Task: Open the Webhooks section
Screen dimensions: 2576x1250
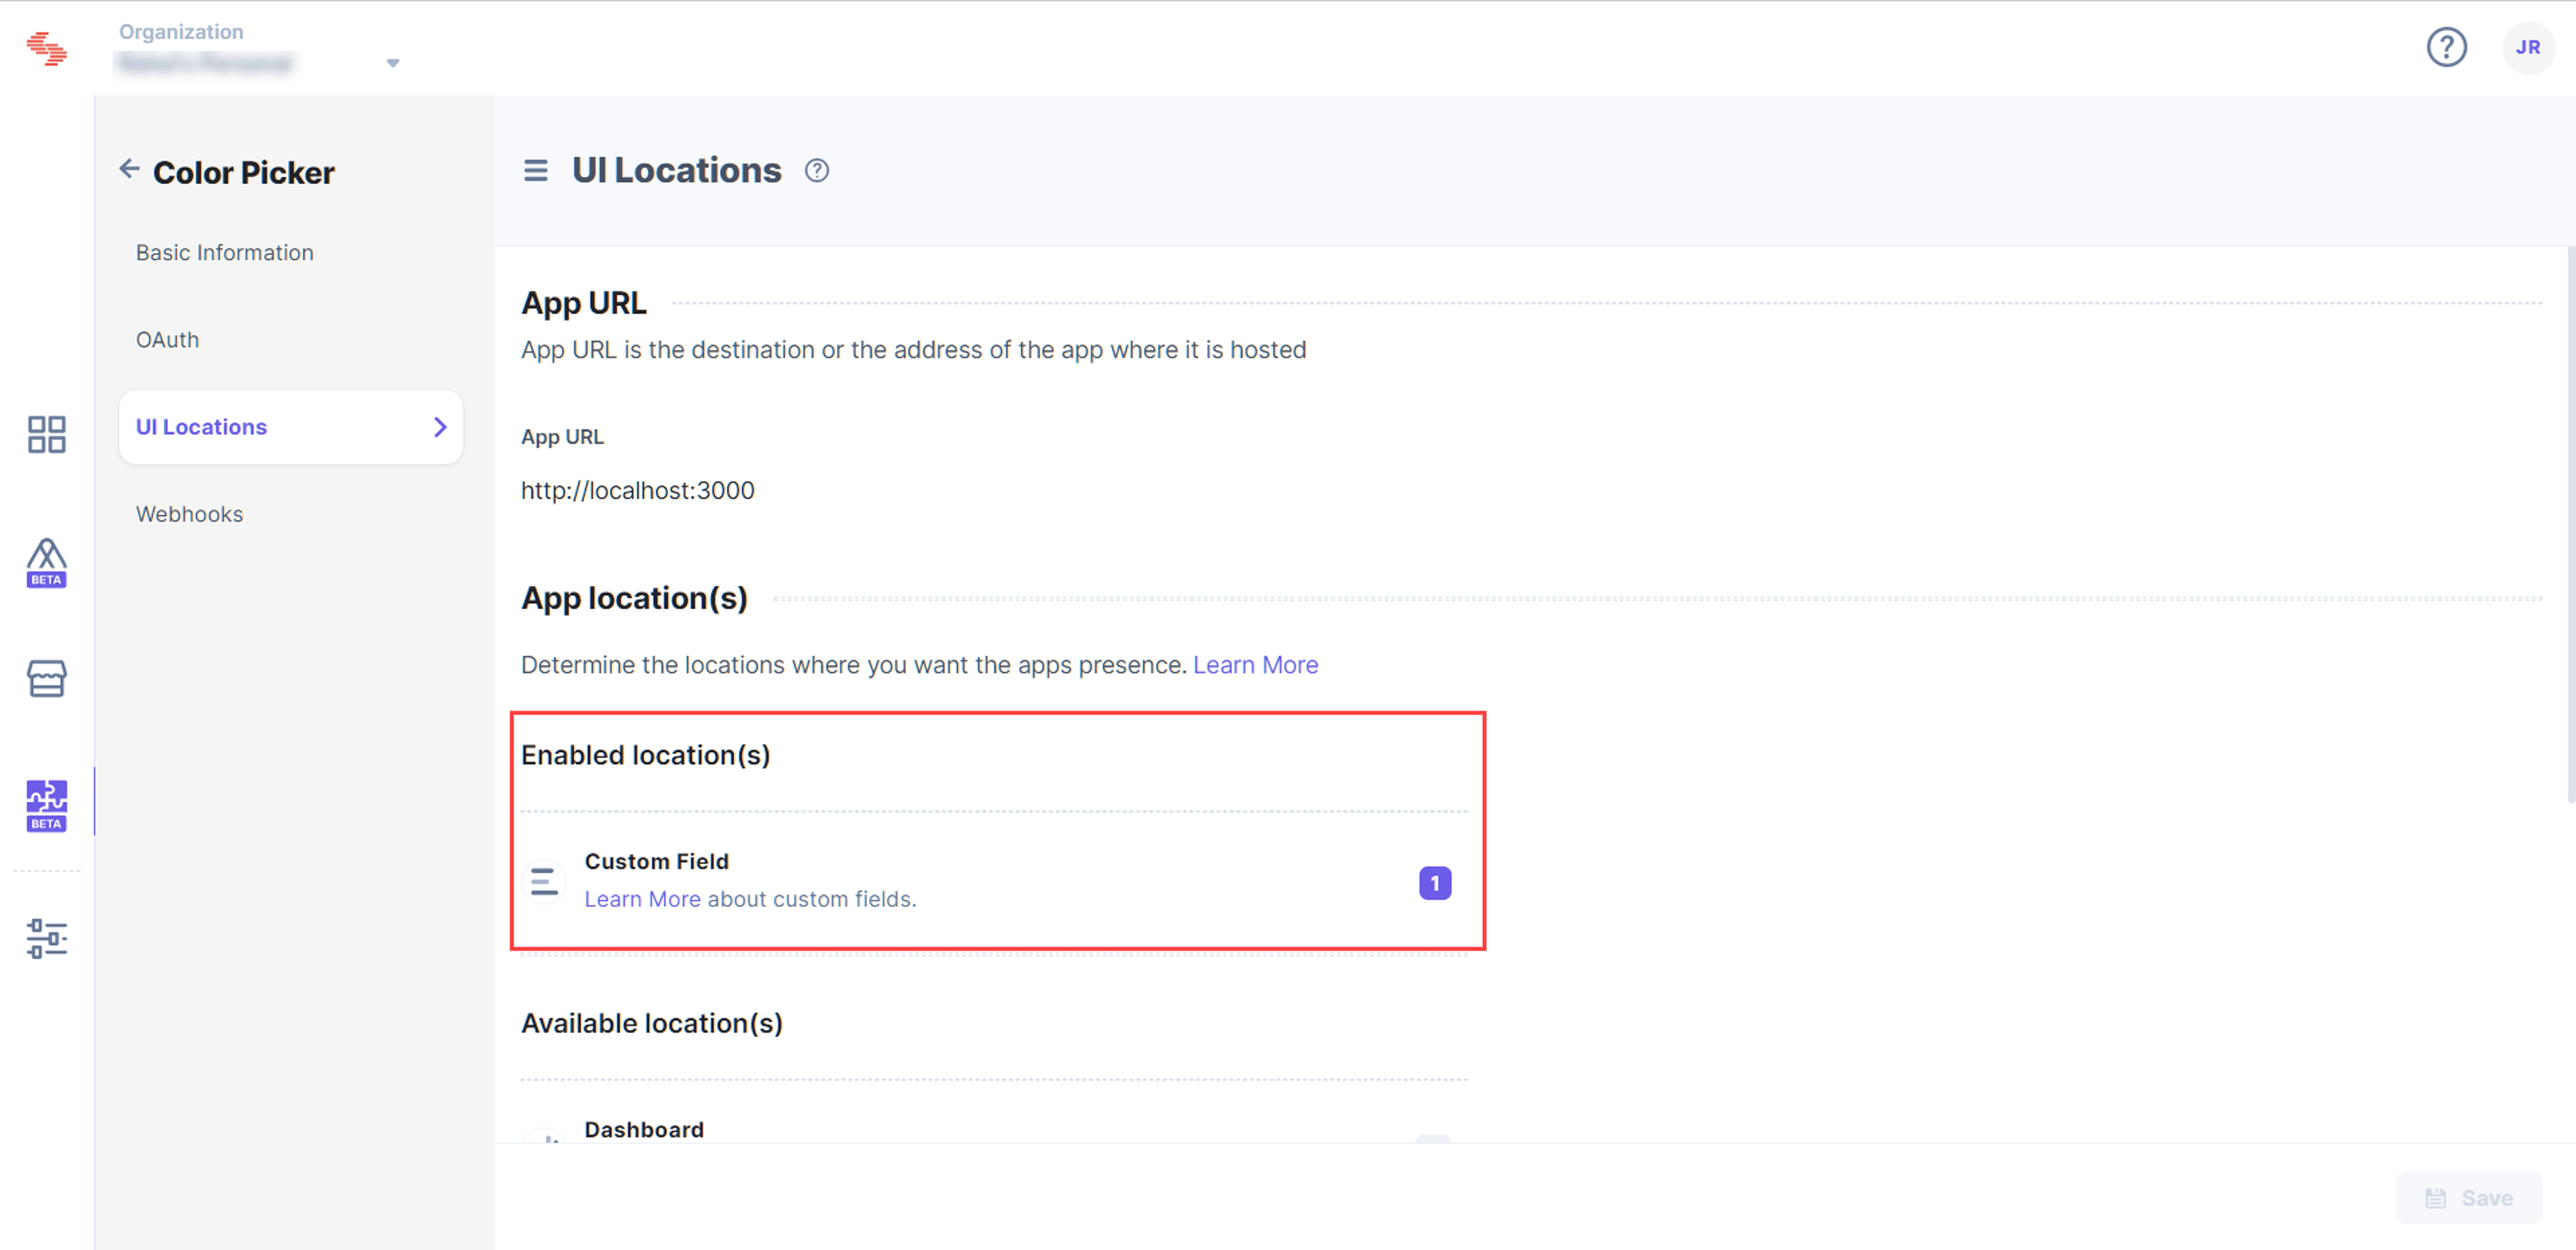Action: 190,514
